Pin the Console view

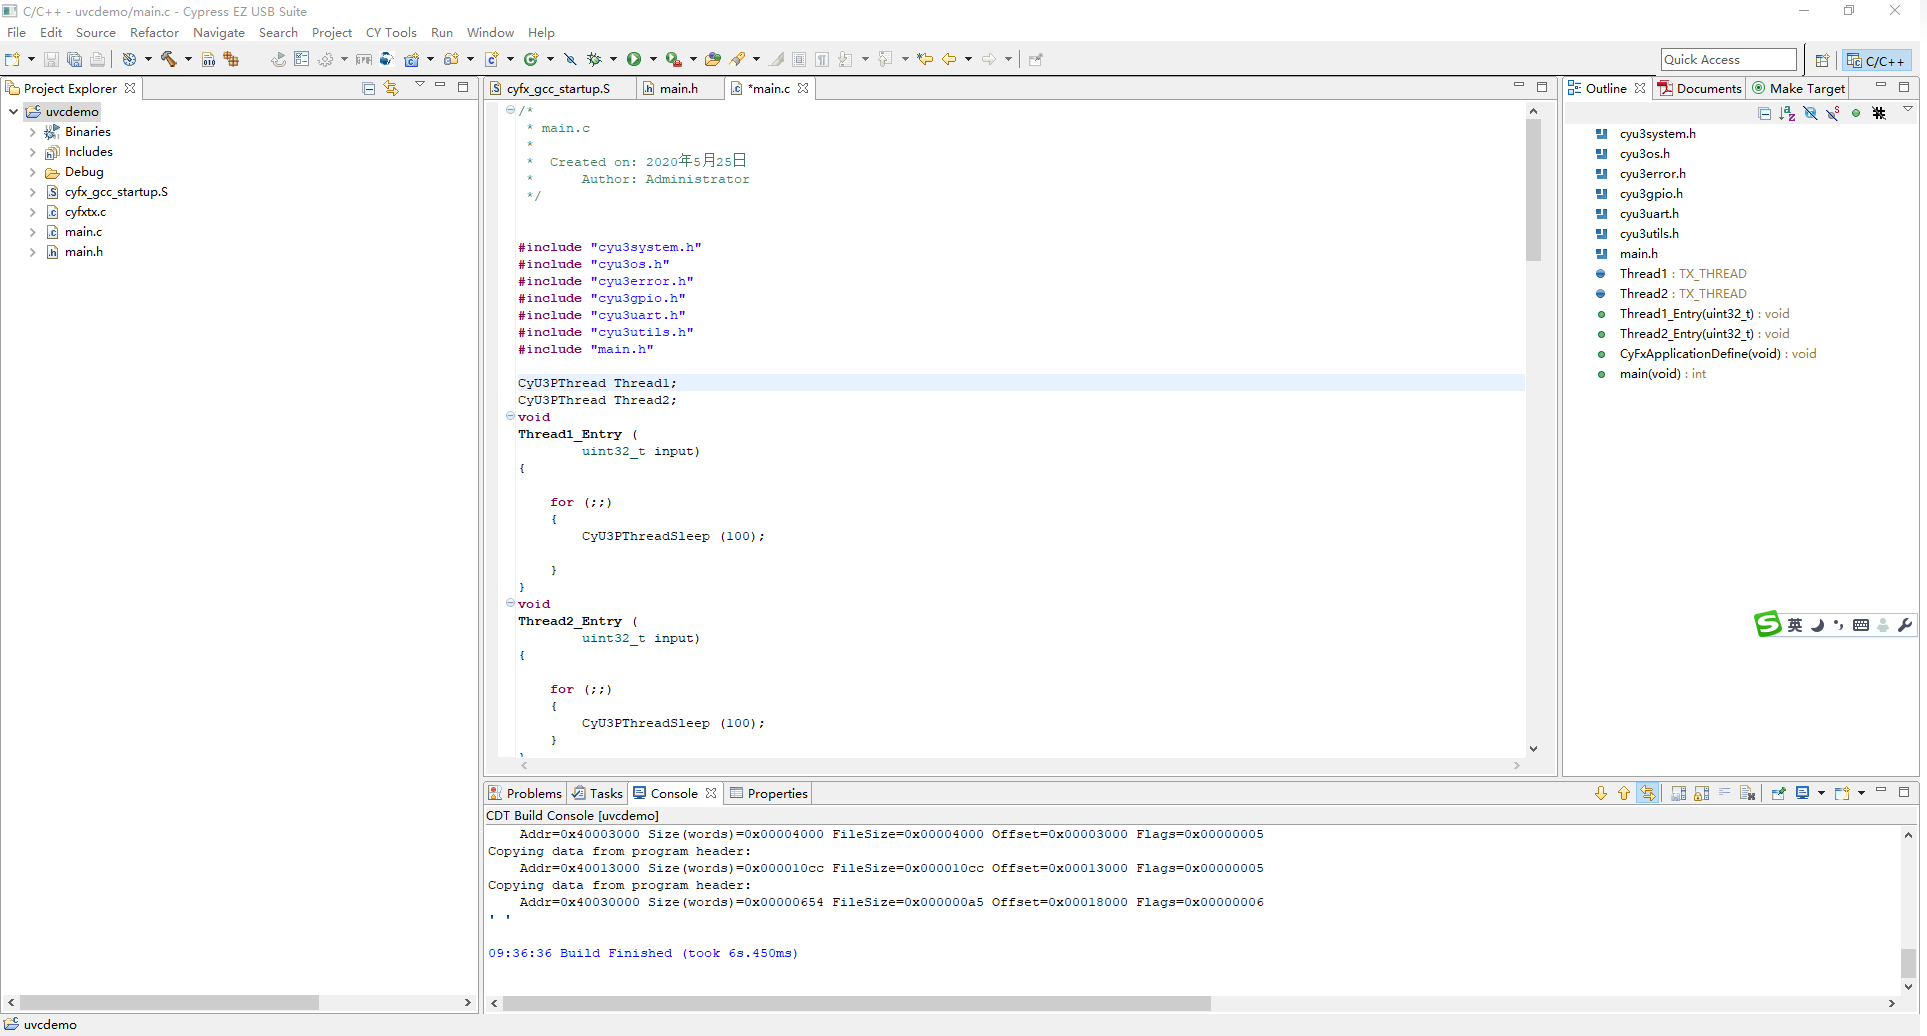point(1778,793)
